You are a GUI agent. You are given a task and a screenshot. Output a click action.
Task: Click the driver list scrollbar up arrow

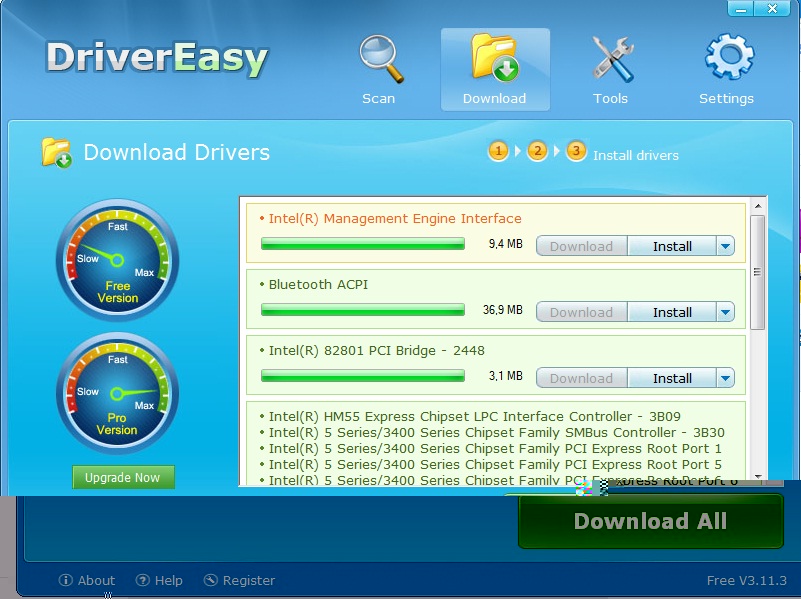tap(758, 206)
